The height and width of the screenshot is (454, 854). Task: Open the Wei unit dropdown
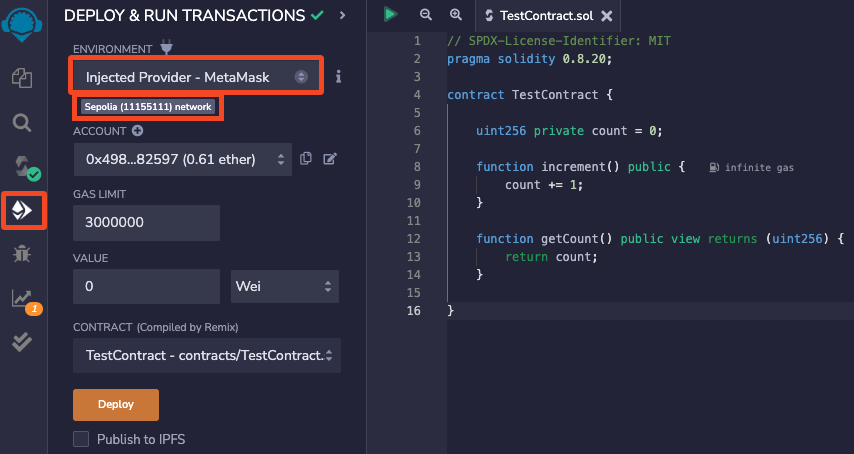(284, 287)
